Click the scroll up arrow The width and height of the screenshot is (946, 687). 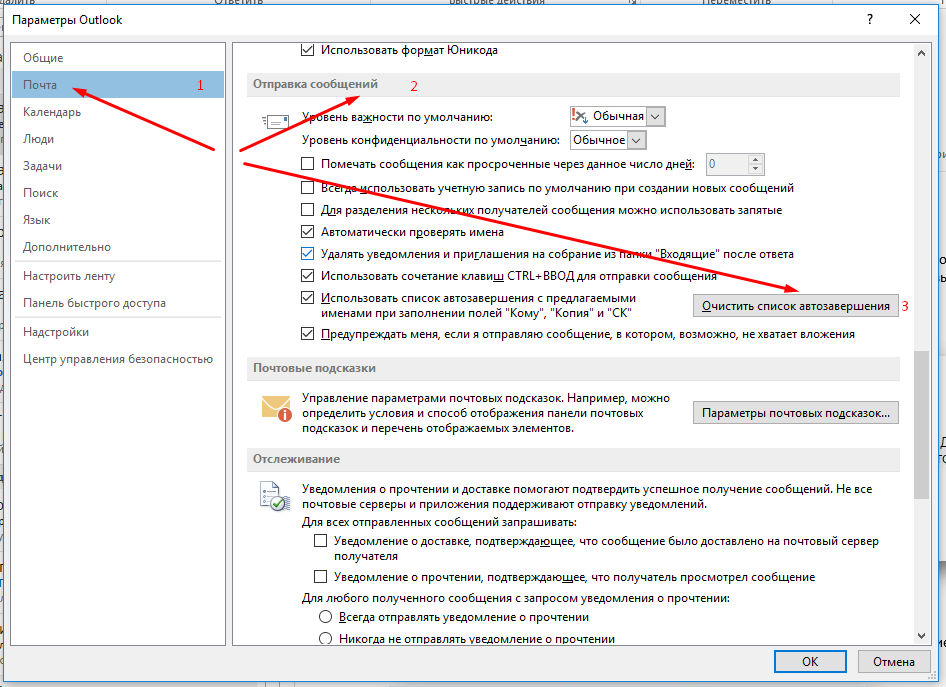pos(921,53)
